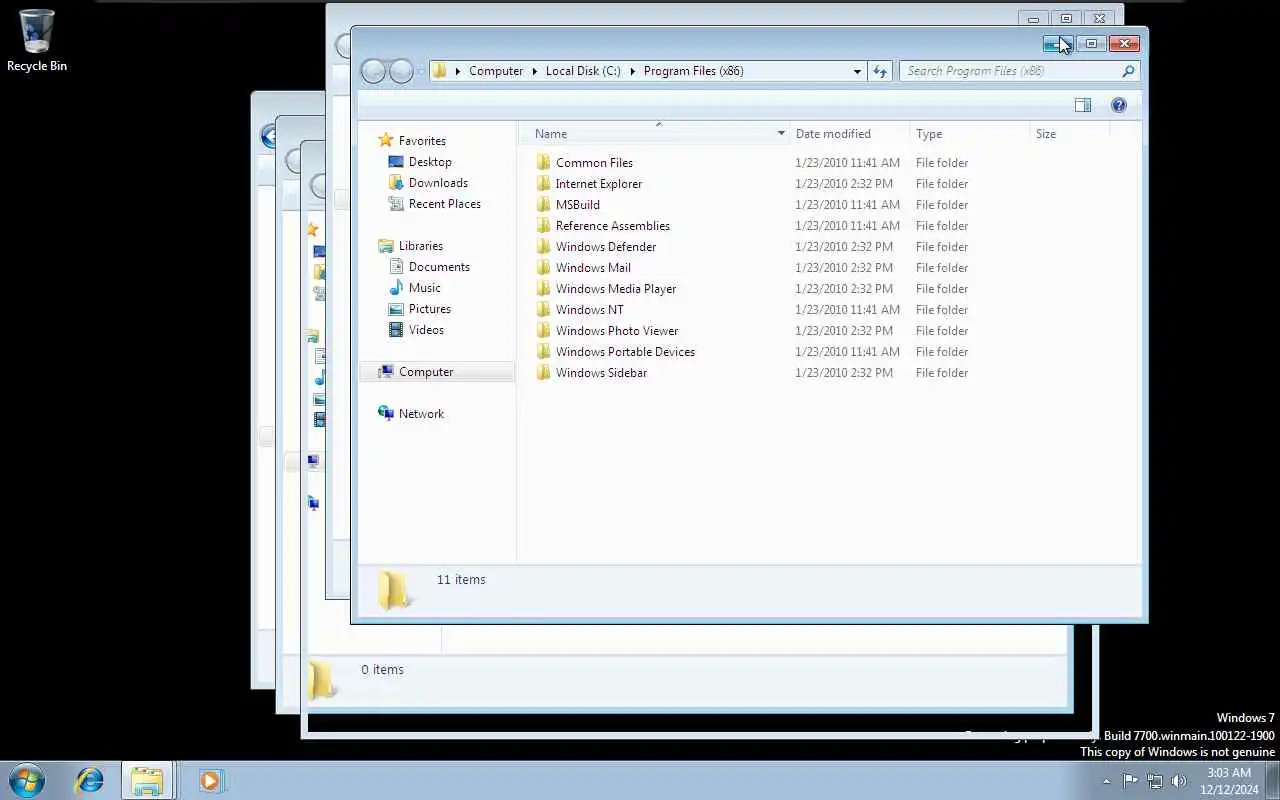Image resolution: width=1280 pixels, height=800 pixels.
Task: Click File folder type for Common Files
Action: [942, 162]
